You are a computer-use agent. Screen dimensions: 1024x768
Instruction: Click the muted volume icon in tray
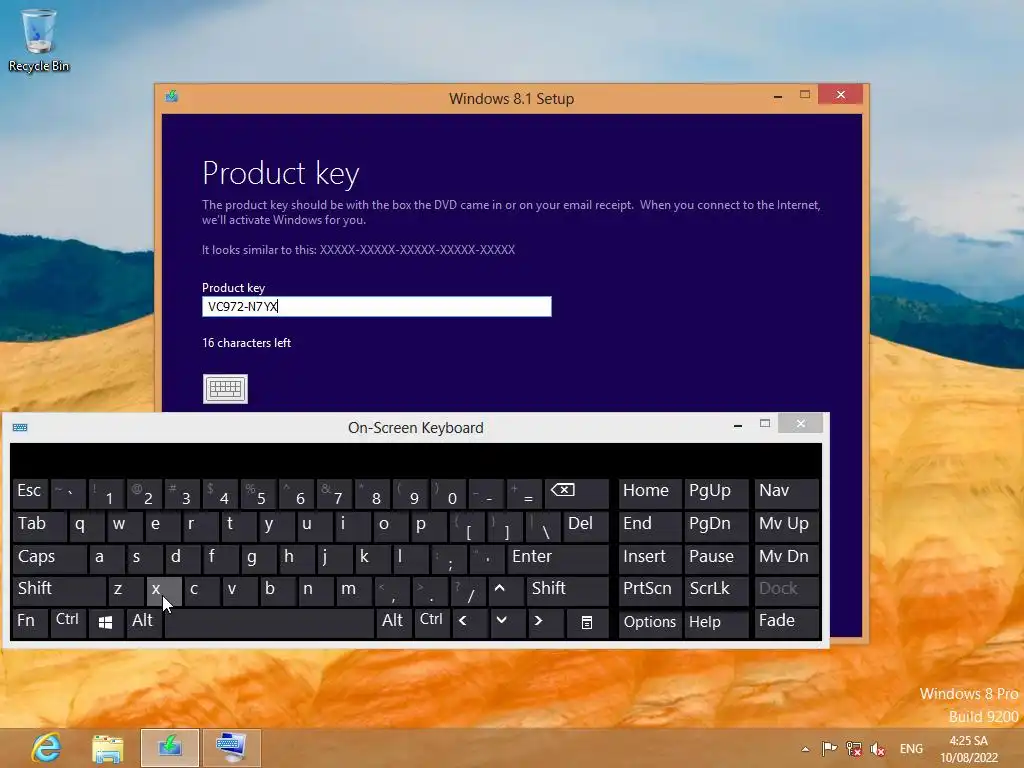tap(878, 749)
